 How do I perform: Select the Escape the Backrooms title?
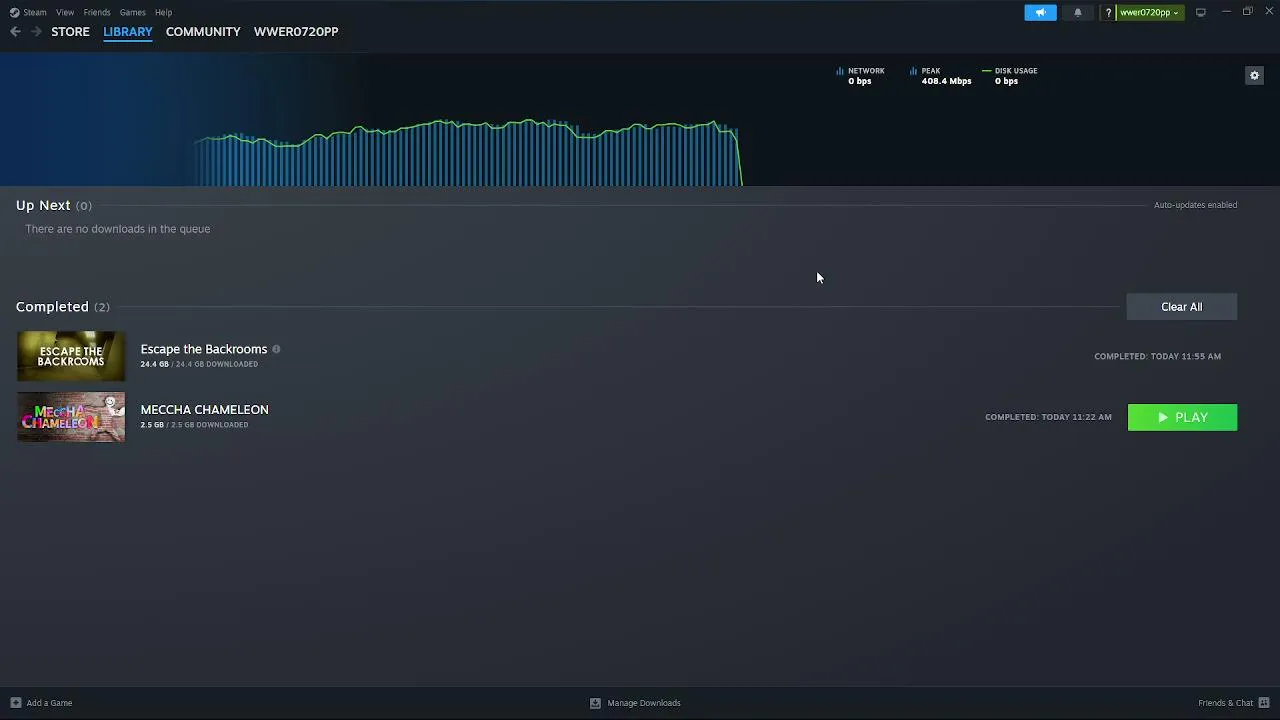204,349
